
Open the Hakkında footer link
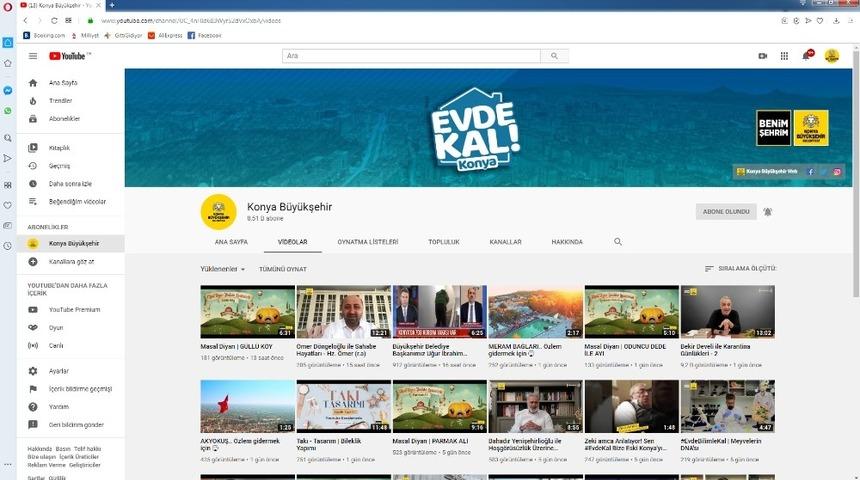(x=39, y=449)
